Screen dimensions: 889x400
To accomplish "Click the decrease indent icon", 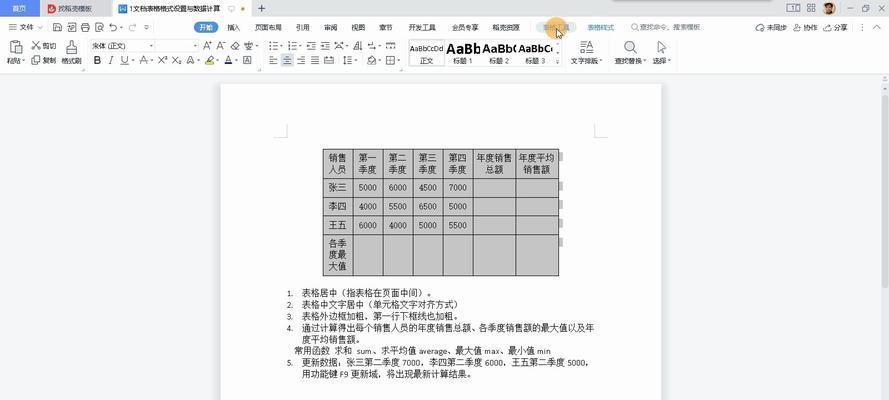I will click(311, 46).
